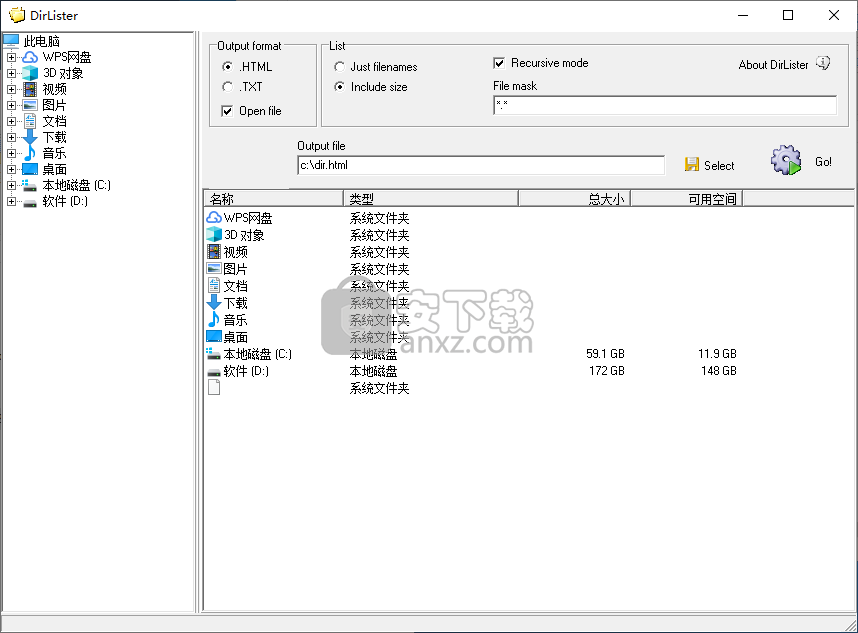Click the 59.1 GB total size cell
The image size is (858, 633).
click(605, 353)
